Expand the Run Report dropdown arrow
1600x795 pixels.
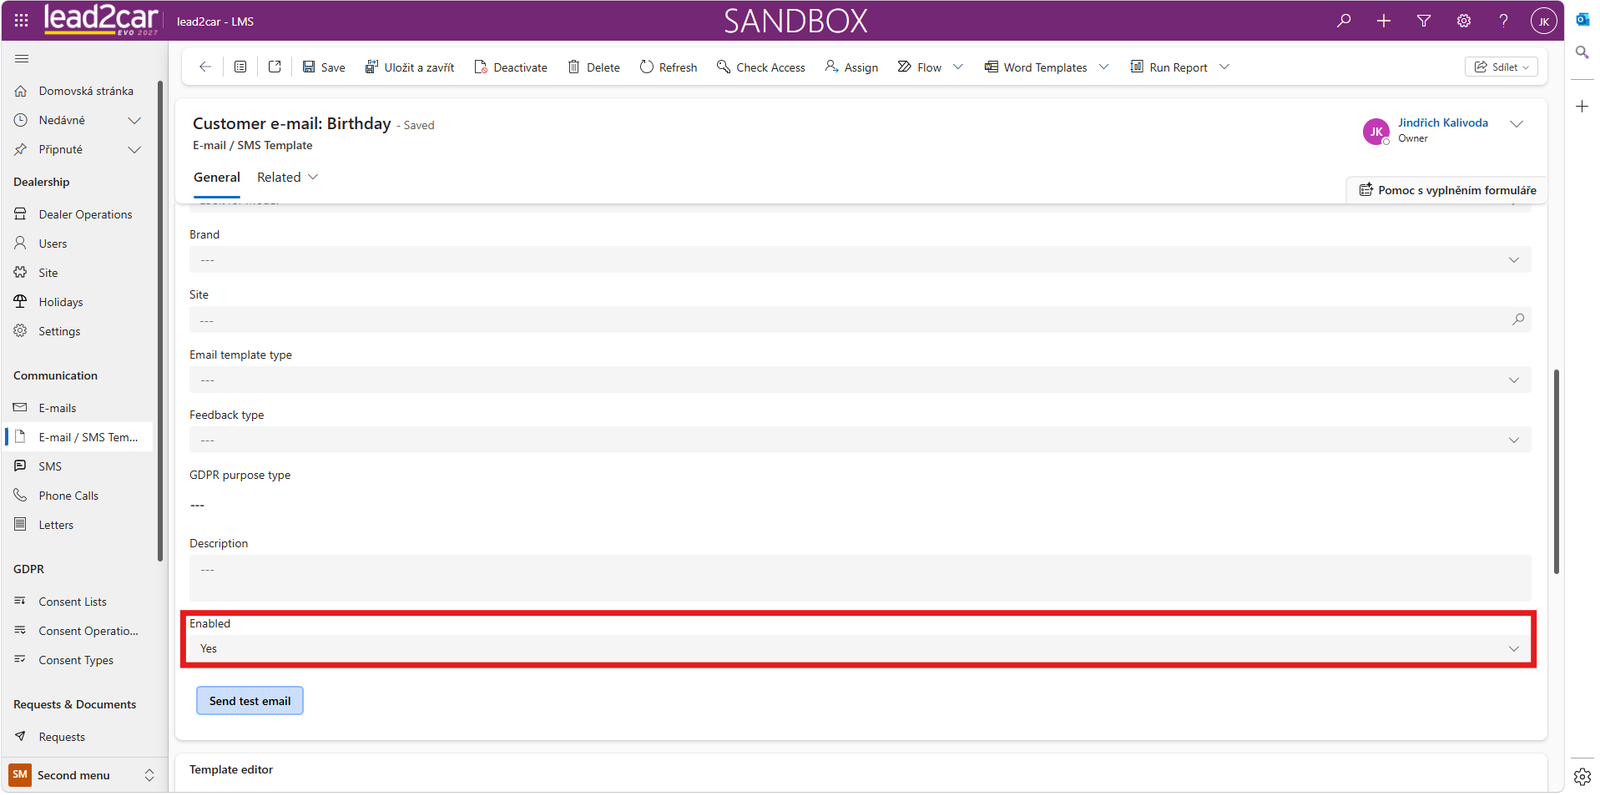[1224, 67]
